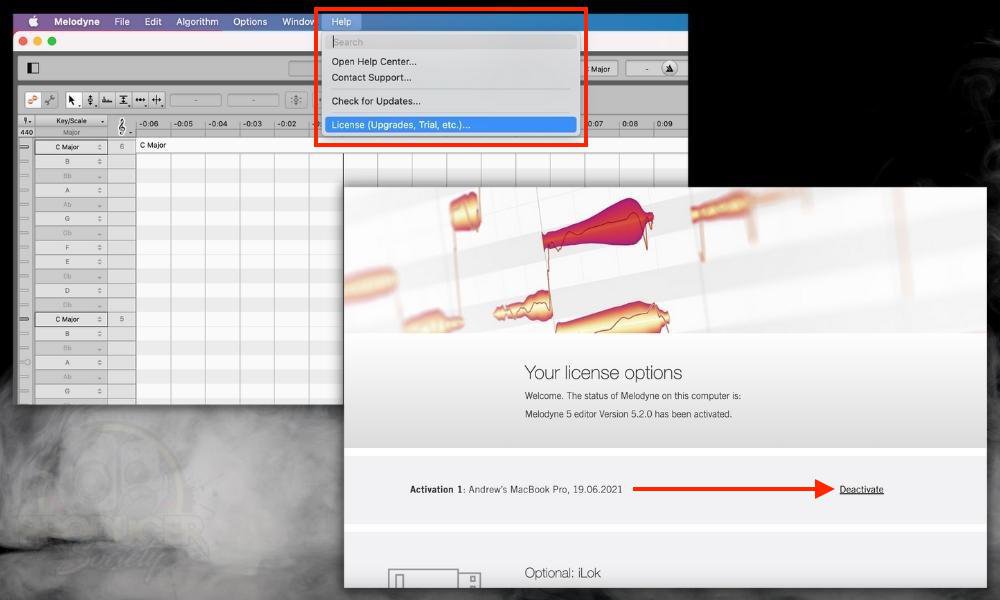Click the -0:02 mark on time ruler
Viewport: 1000px width, 600px height.
286,124
